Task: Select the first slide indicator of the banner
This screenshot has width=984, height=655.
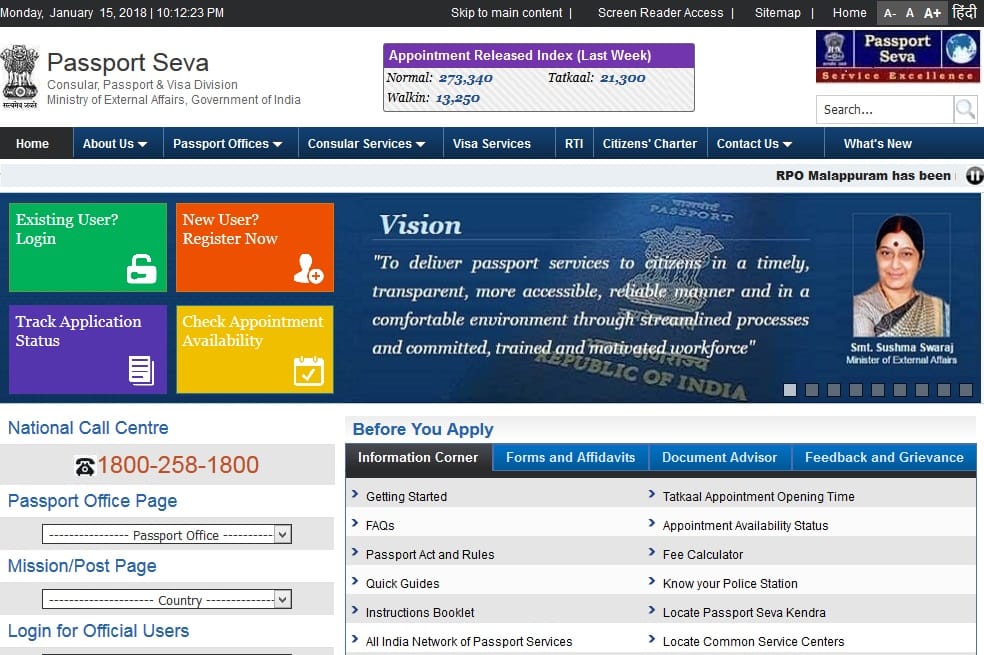Action: click(790, 390)
